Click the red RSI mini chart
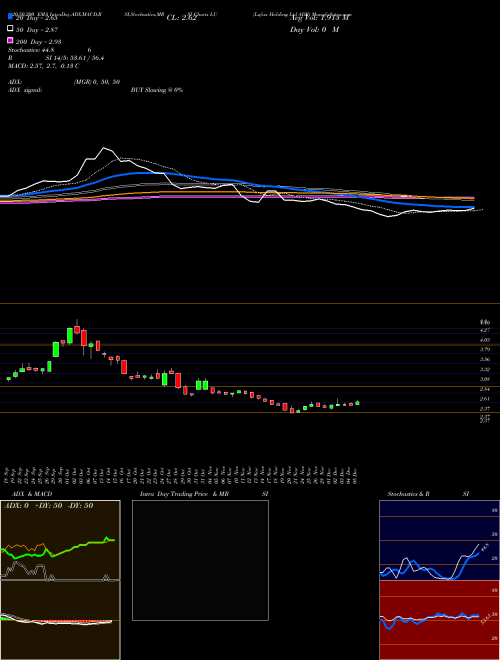The height and width of the screenshot is (660, 500). 439,620
